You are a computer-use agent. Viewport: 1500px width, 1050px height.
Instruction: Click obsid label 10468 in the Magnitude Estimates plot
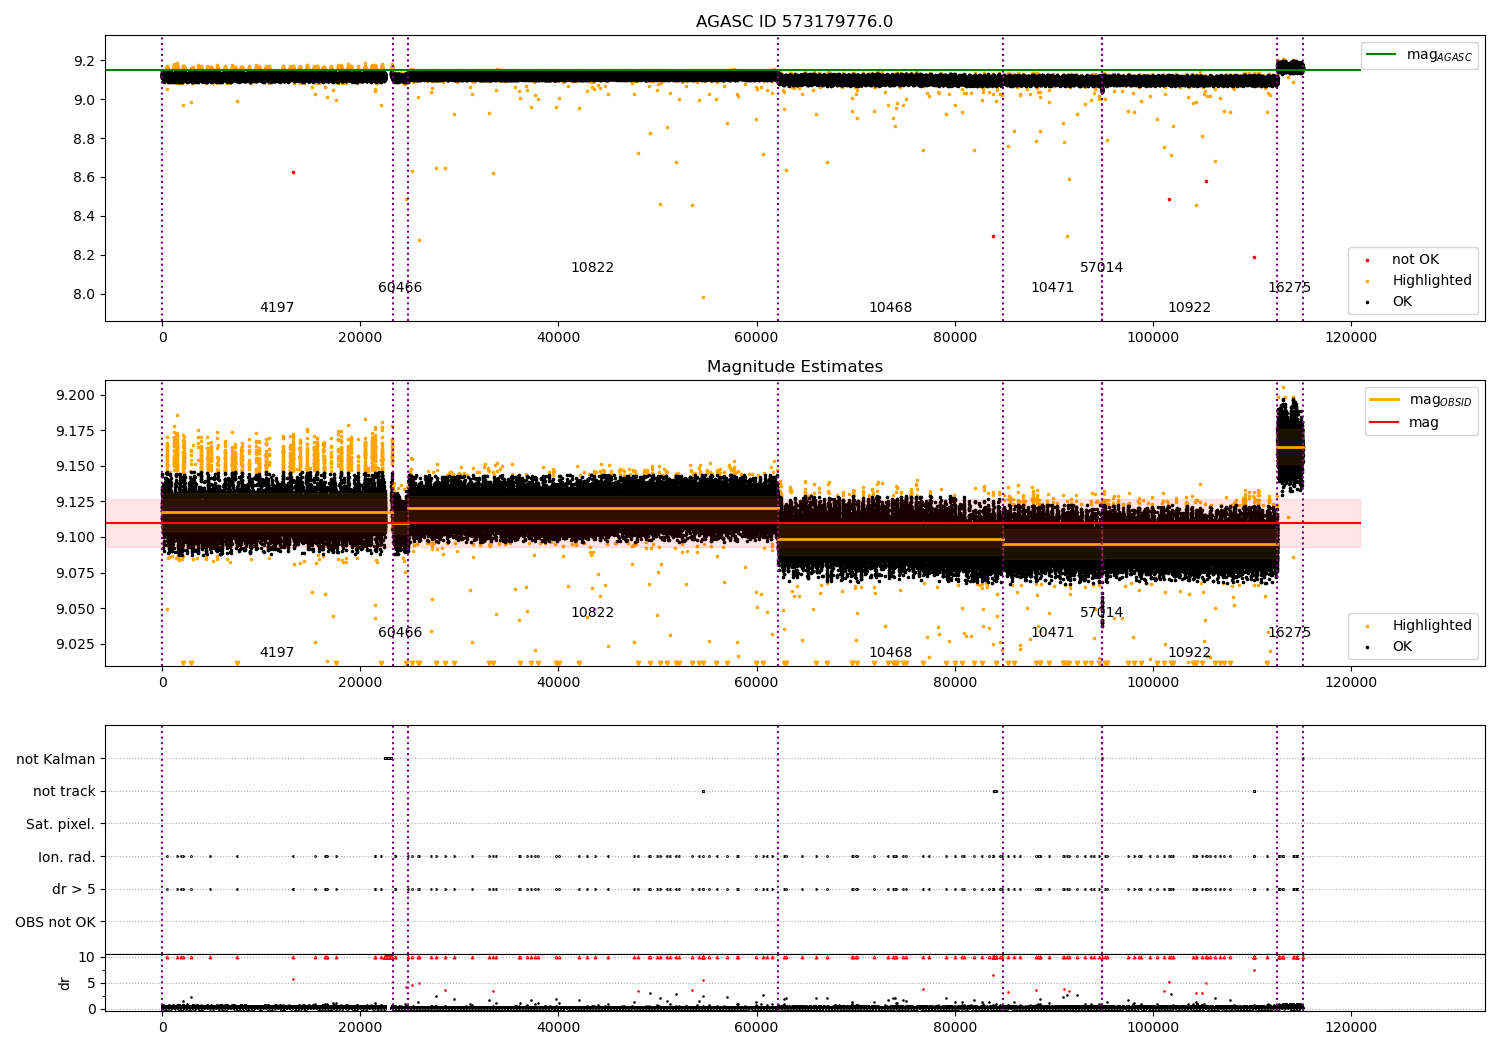tap(890, 653)
